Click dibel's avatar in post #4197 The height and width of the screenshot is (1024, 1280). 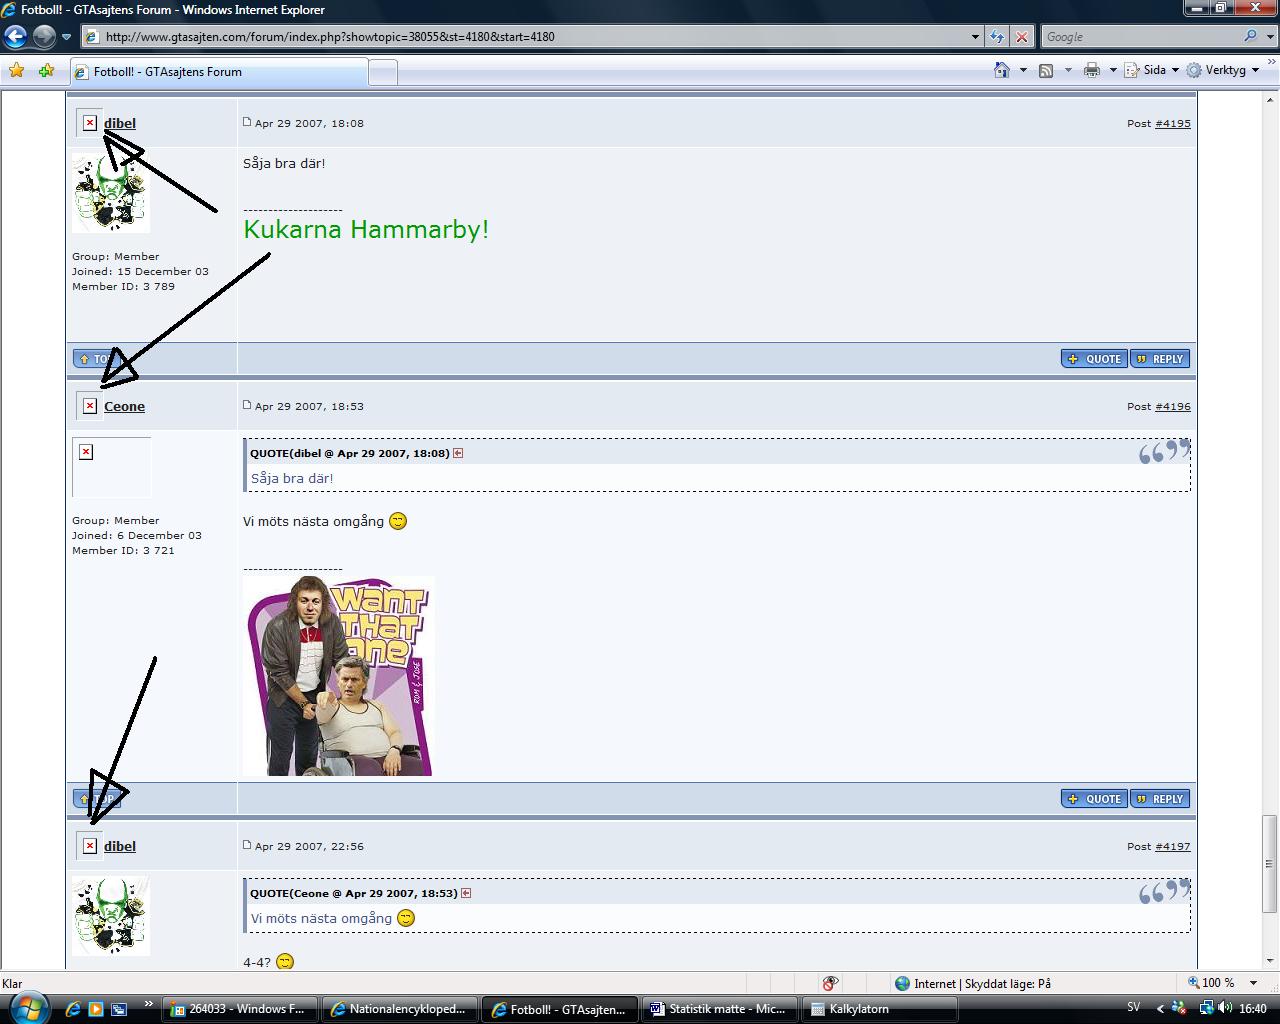click(111, 916)
